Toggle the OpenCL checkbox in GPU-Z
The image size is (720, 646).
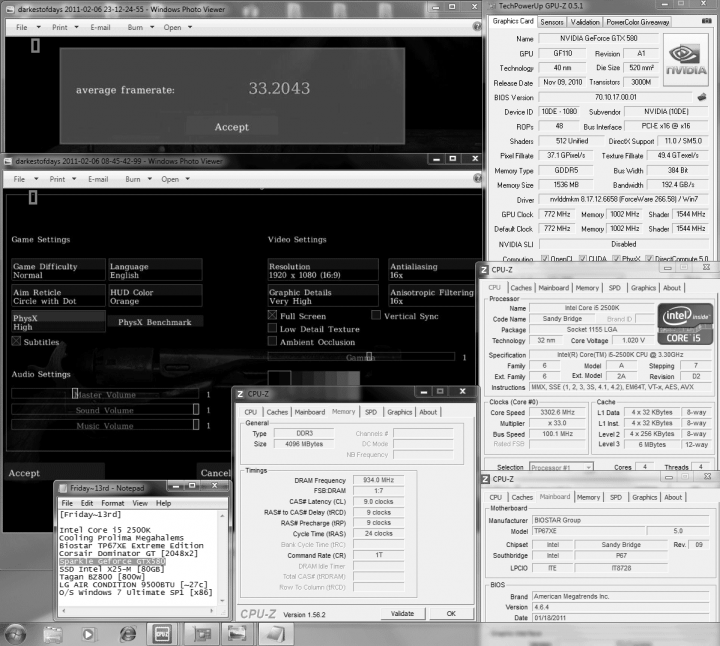point(545,259)
